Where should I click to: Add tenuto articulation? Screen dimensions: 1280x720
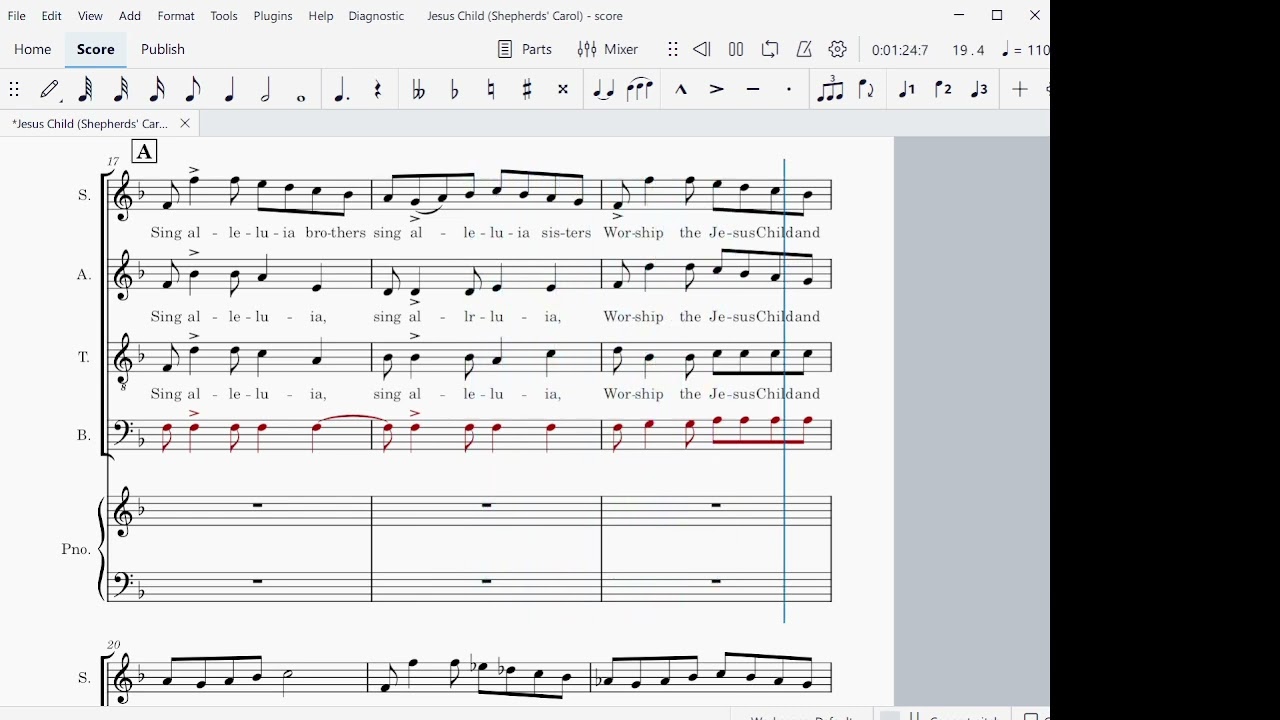pyautogui.click(x=753, y=90)
